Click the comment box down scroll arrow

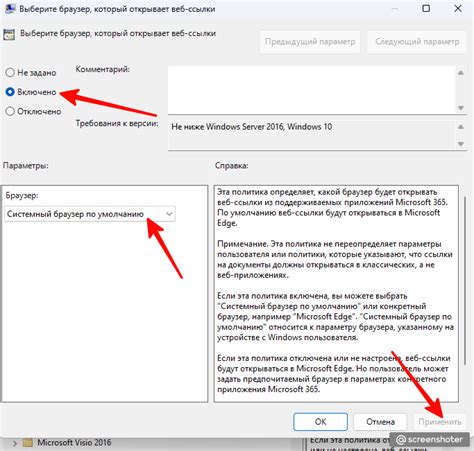point(461,108)
